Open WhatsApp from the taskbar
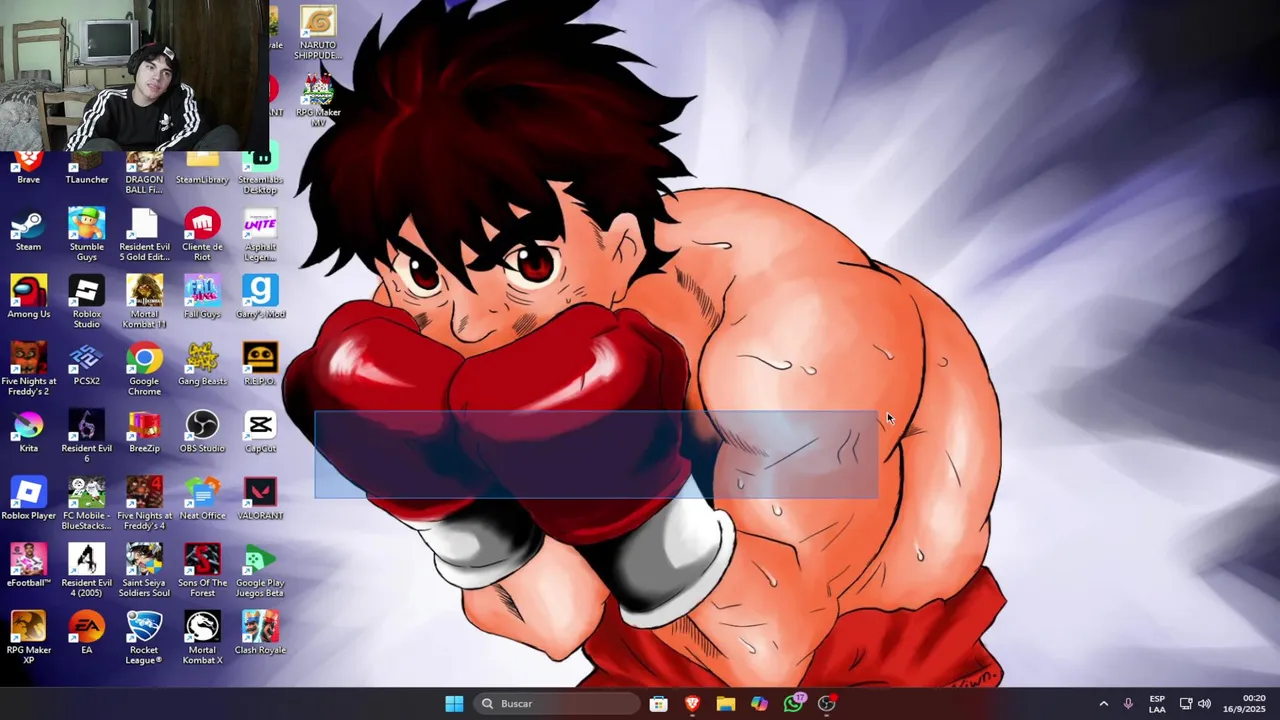 click(794, 703)
